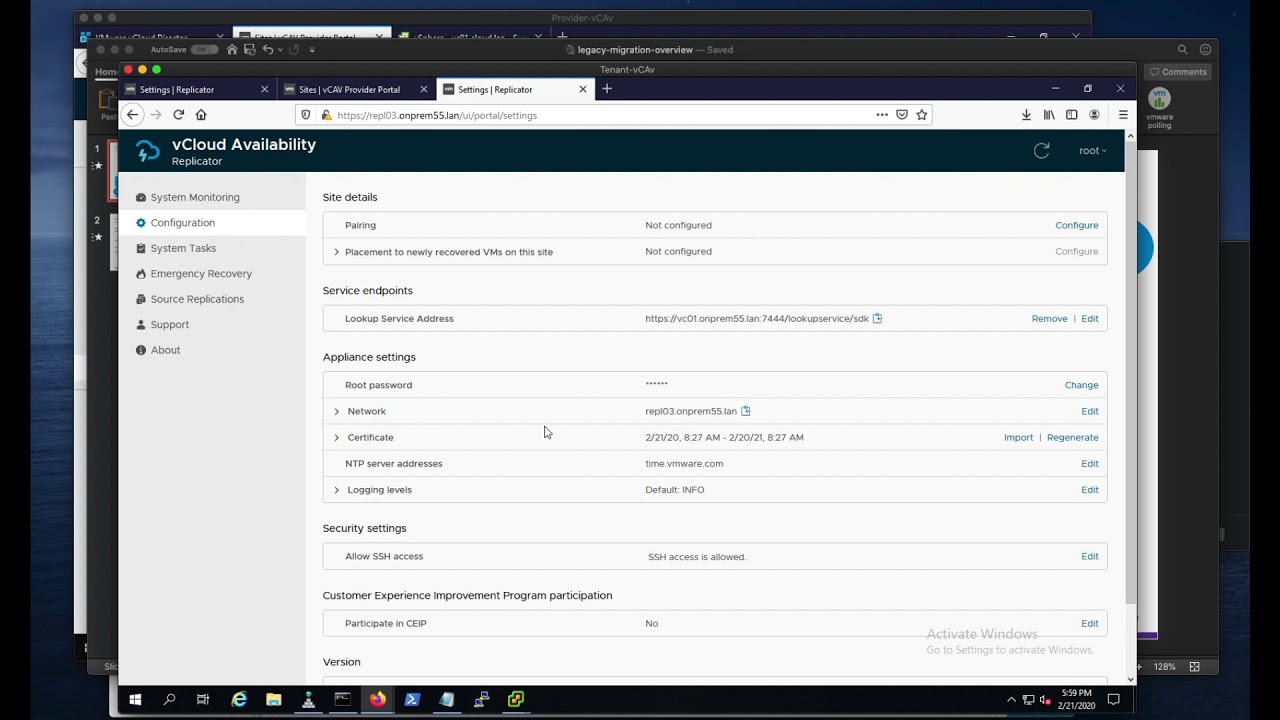
Task: Click the network icon in system tray
Action: click(1028, 700)
